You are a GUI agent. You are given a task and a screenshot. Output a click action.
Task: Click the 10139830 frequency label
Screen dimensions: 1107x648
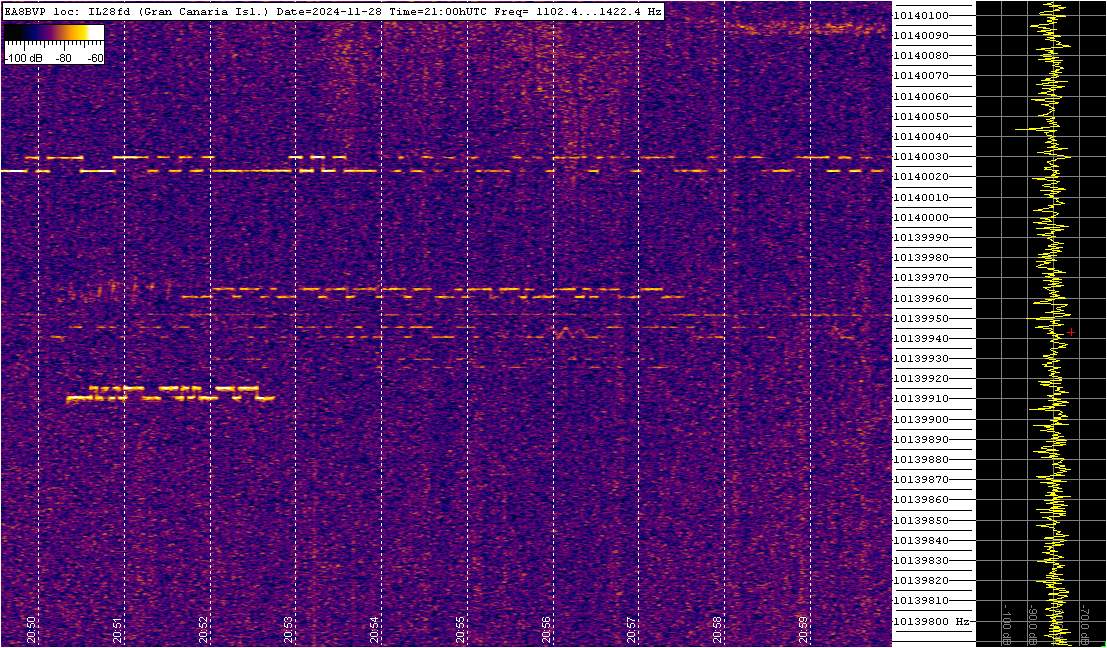pos(921,560)
